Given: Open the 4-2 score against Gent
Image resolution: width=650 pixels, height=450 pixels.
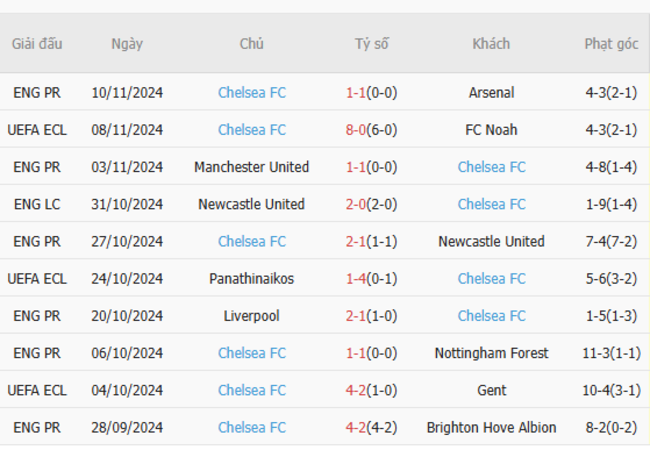Looking at the screenshot, I should coord(356,390).
